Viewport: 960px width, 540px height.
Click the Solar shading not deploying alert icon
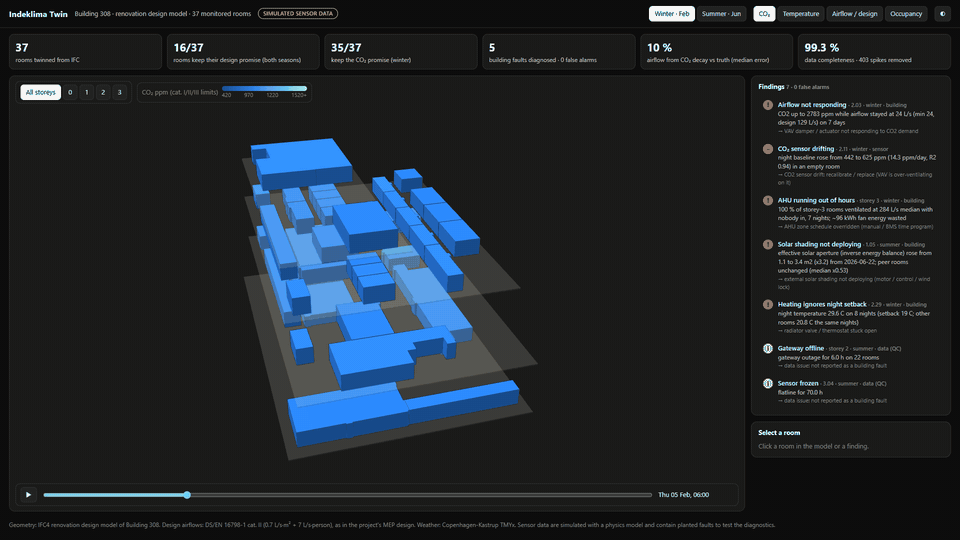click(768, 244)
